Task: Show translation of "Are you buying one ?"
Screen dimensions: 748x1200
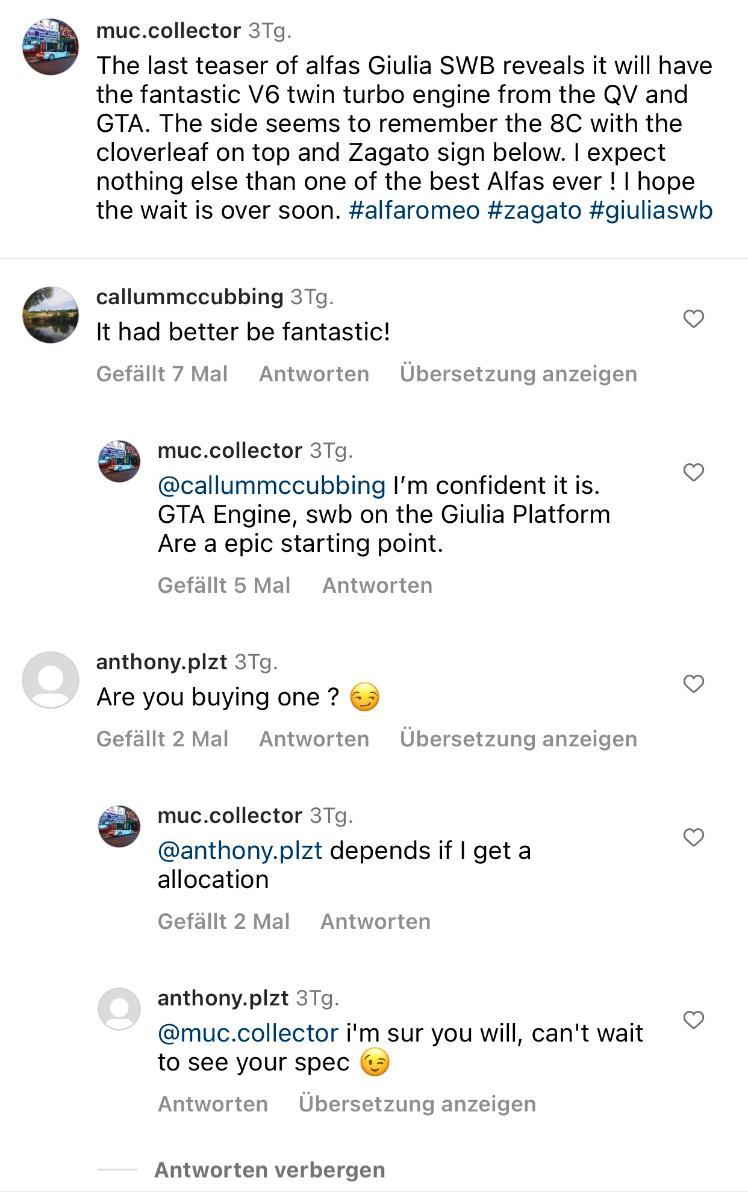Action: 518,739
